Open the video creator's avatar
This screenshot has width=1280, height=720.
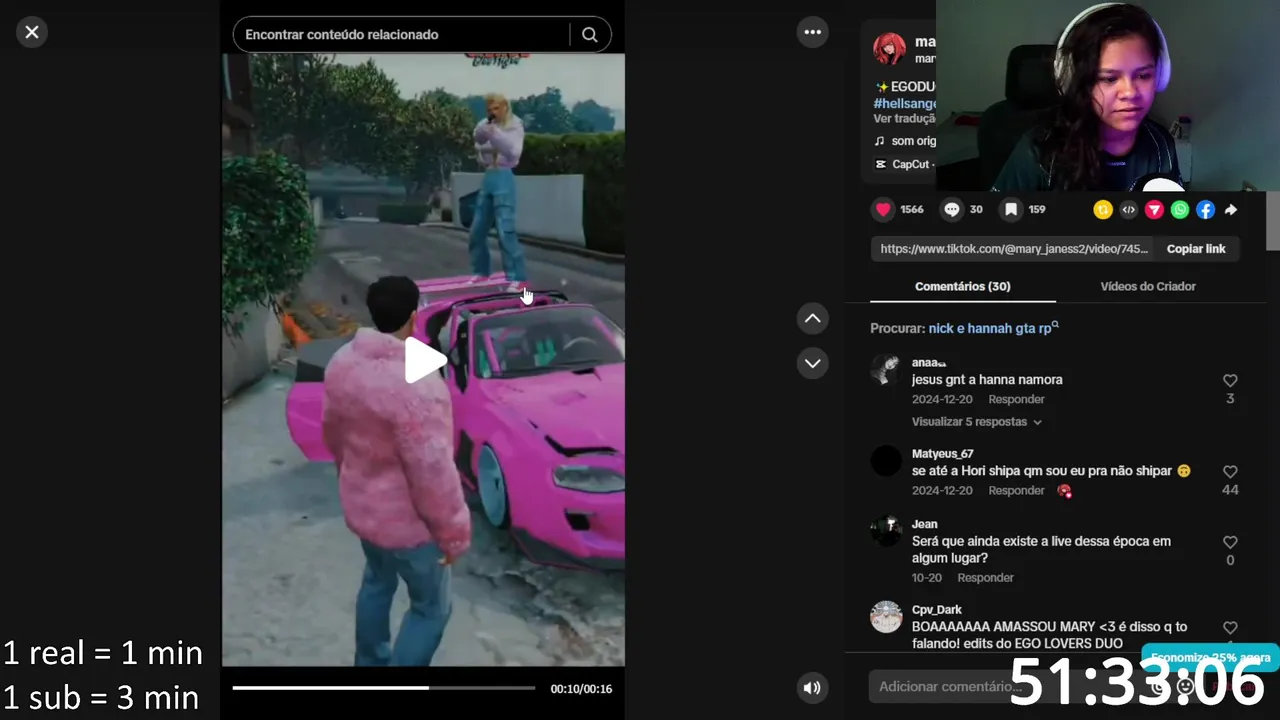889,49
